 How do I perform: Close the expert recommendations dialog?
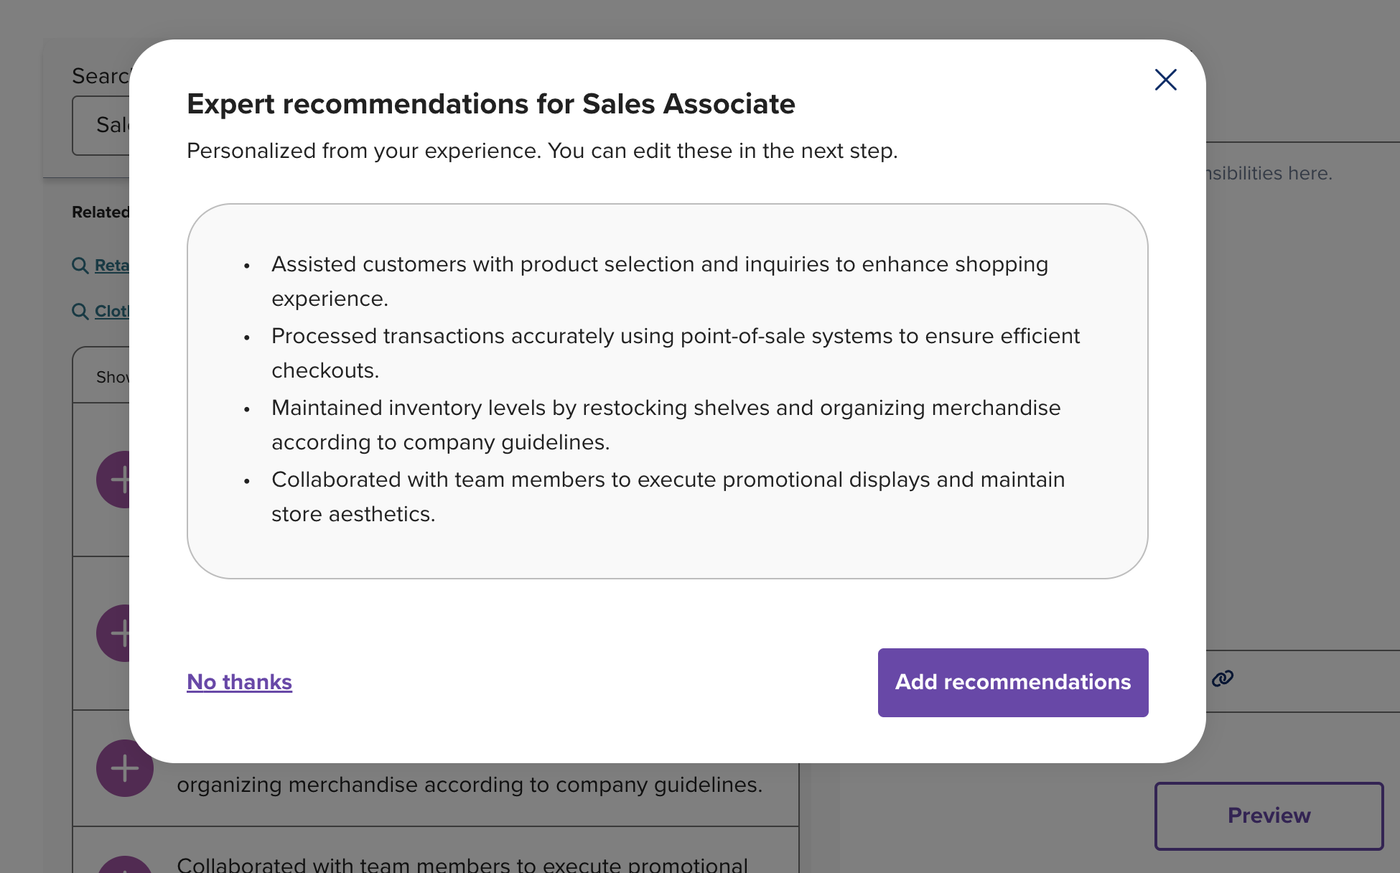click(1165, 80)
